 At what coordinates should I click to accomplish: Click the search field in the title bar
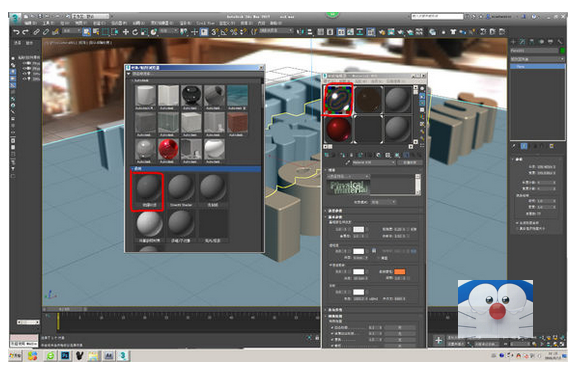pyautogui.click(x=437, y=16)
